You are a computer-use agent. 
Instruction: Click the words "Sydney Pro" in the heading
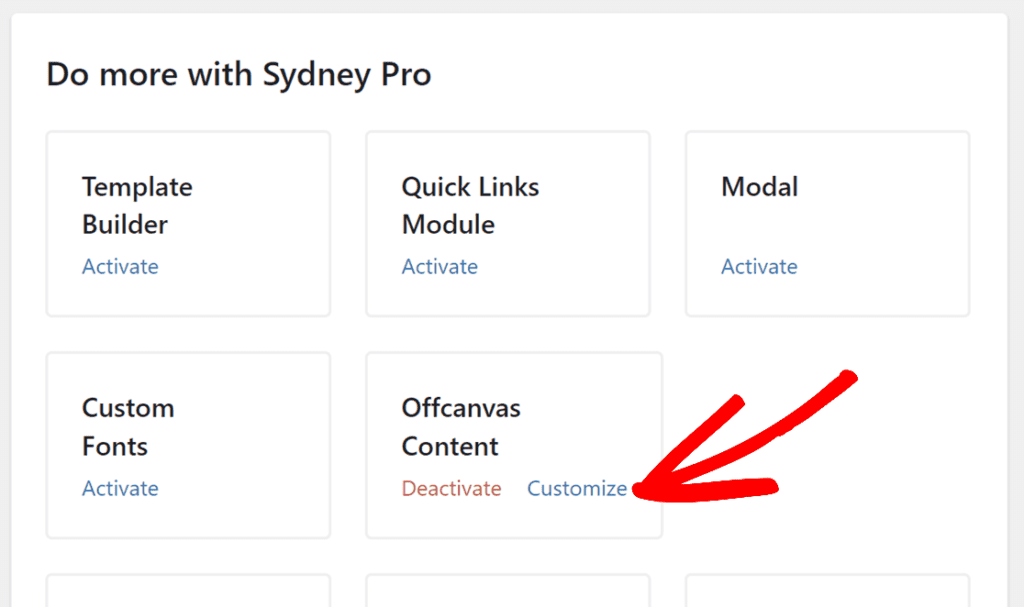[x=347, y=75]
